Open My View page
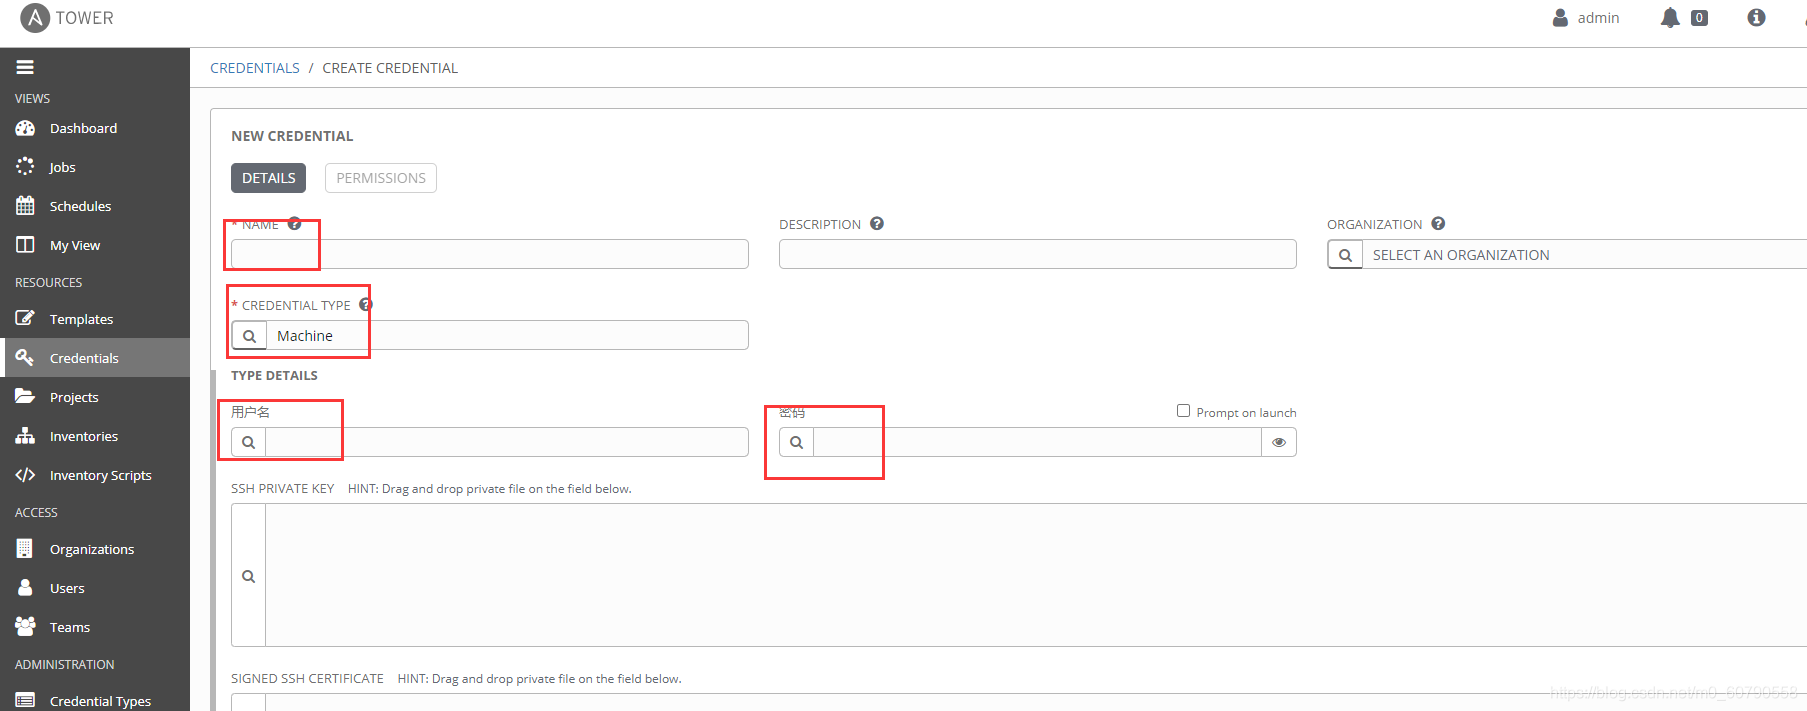Image resolution: width=1807 pixels, height=711 pixels. [75, 245]
